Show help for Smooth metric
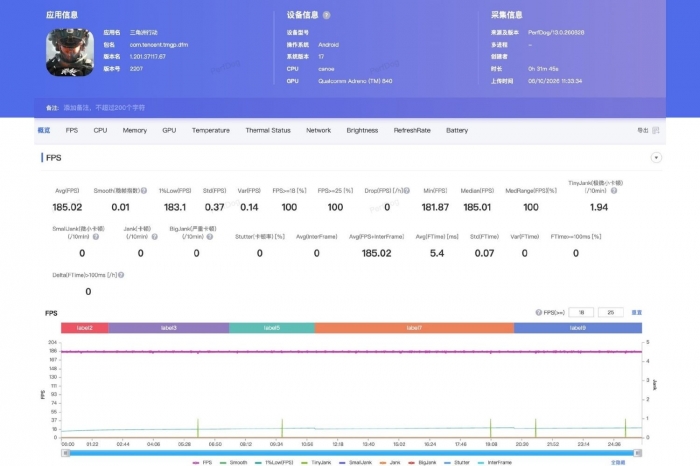Screen dimensions: 700x466 tap(144, 191)
